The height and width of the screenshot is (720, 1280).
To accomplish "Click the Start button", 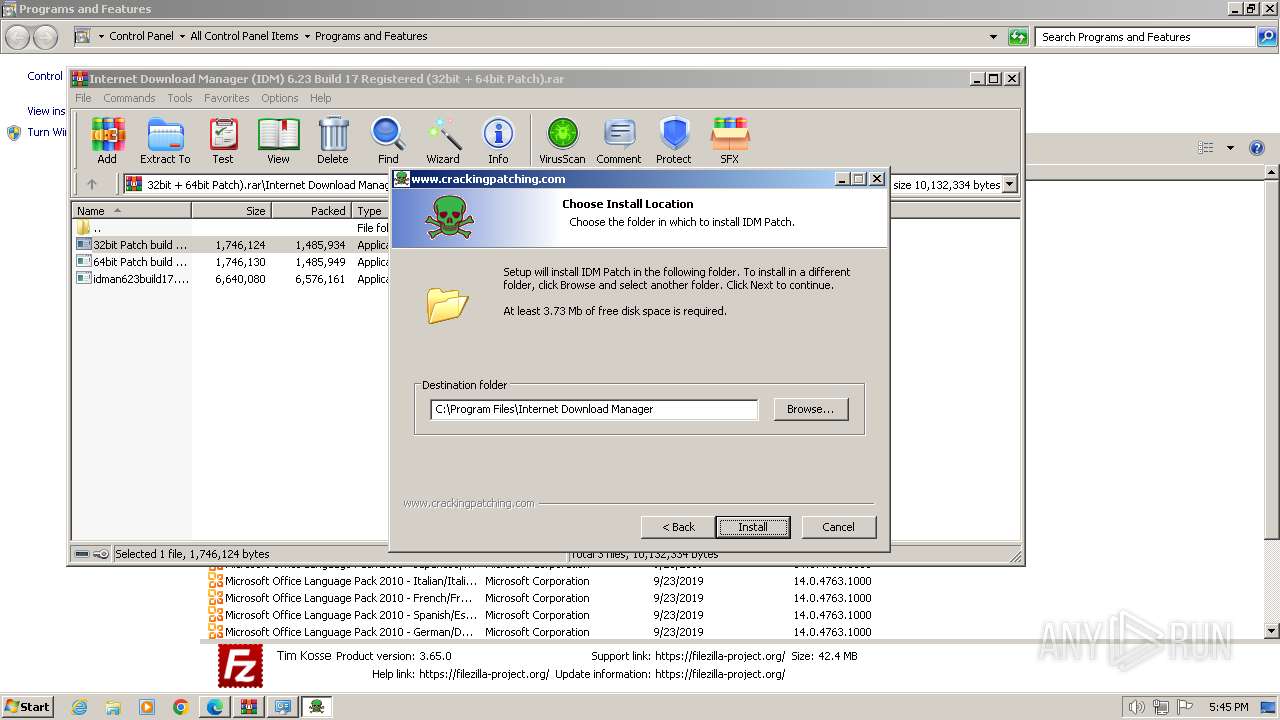I will pos(28,707).
